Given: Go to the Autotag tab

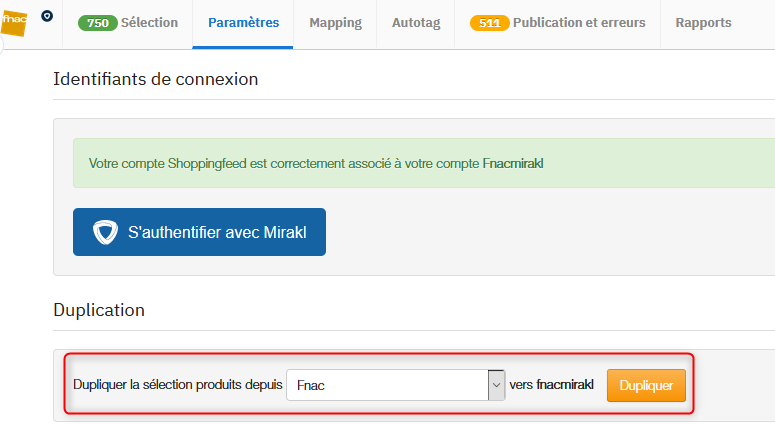Looking at the screenshot, I should (x=416, y=23).
